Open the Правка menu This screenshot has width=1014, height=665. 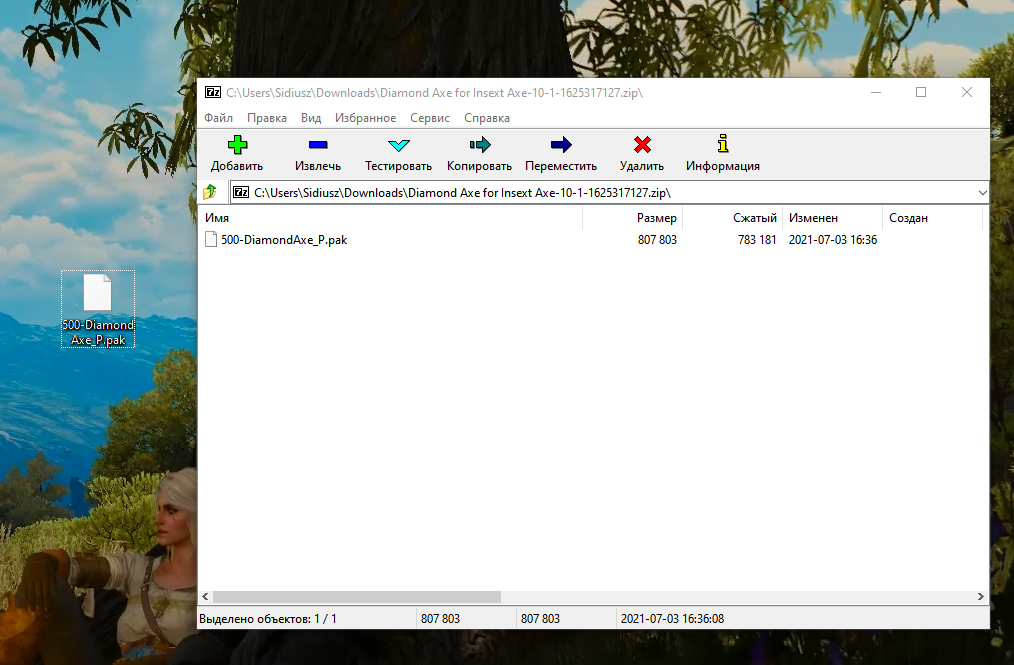tap(267, 118)
